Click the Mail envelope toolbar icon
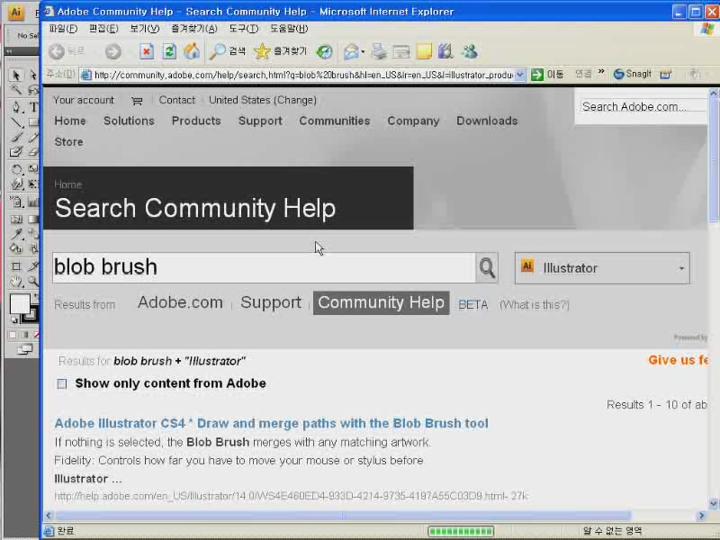The height and width of the screenshot is (540, 720). pyautogui.click(x=351, y=51)
